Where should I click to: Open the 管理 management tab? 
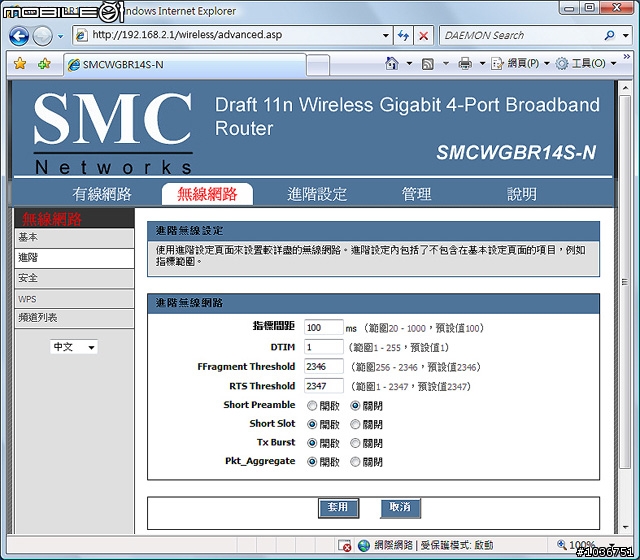pos(416,194)
